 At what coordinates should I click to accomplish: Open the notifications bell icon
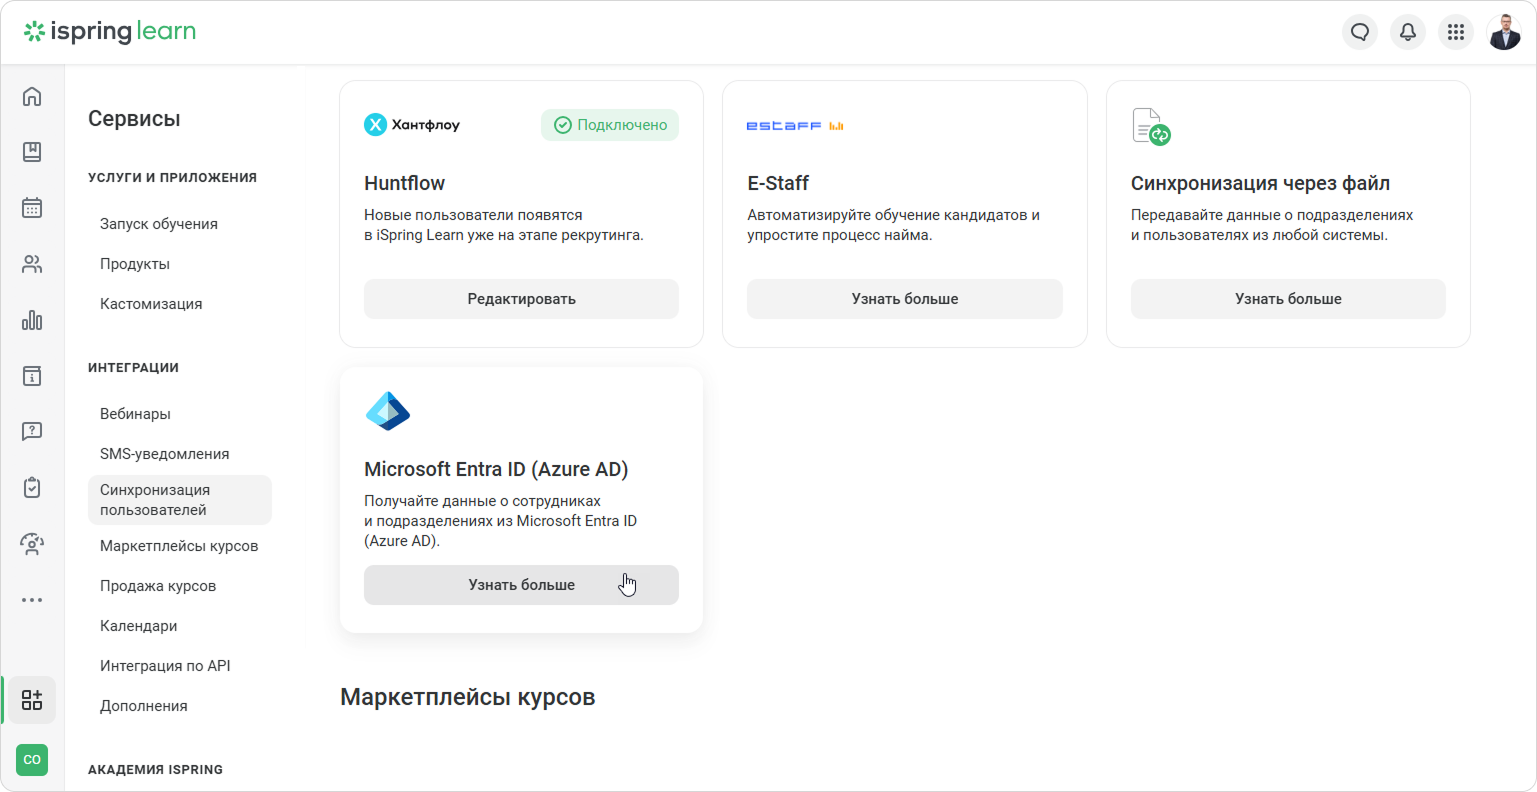click(1408, 32)
